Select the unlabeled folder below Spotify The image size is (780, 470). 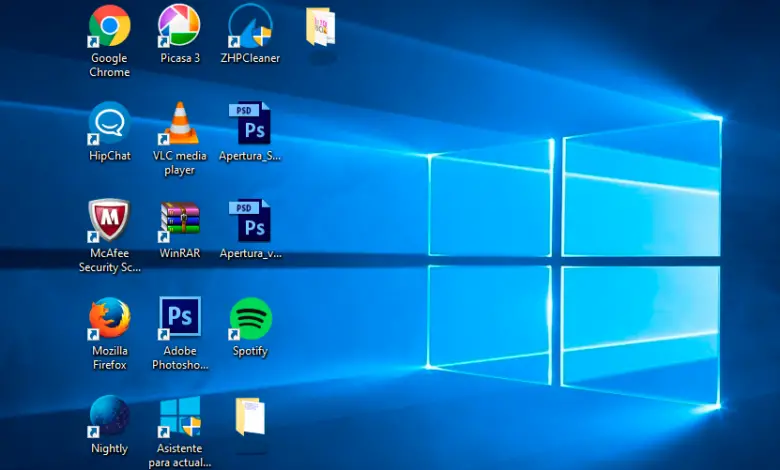click(250, 417)
